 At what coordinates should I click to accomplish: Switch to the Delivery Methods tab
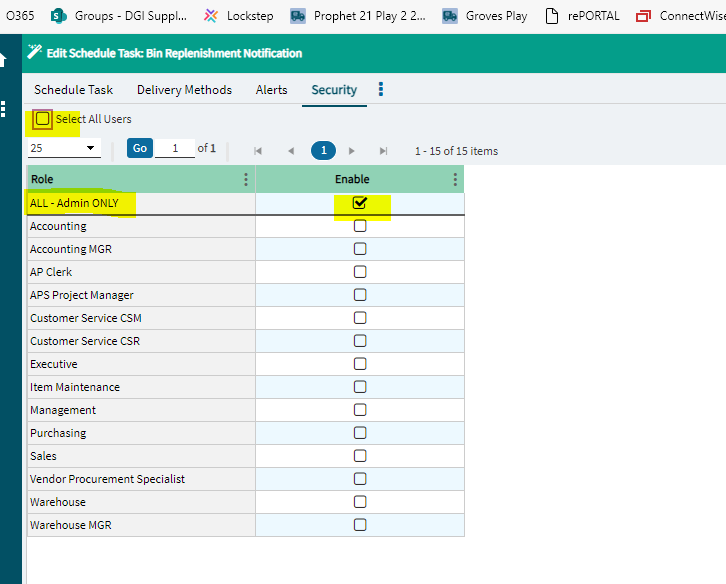tap(184, 90)
